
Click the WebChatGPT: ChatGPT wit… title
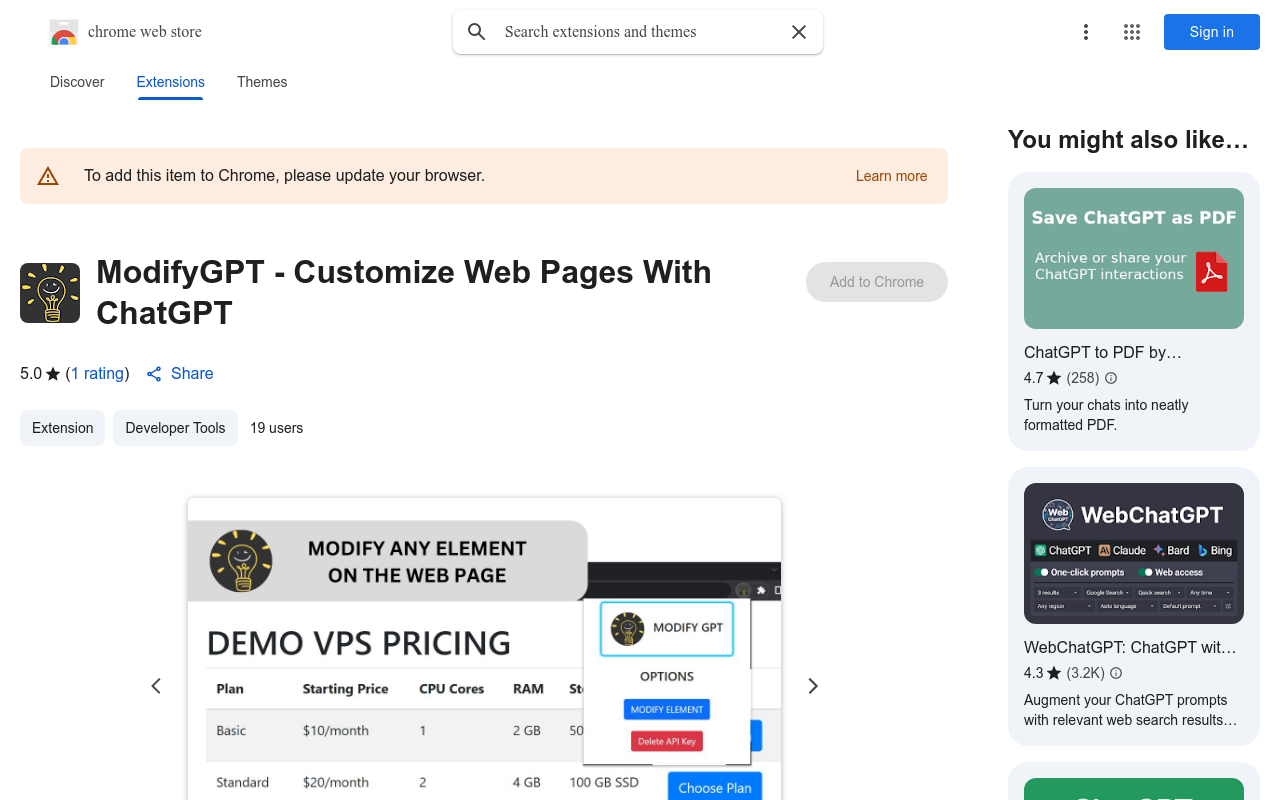point(1131,648)
